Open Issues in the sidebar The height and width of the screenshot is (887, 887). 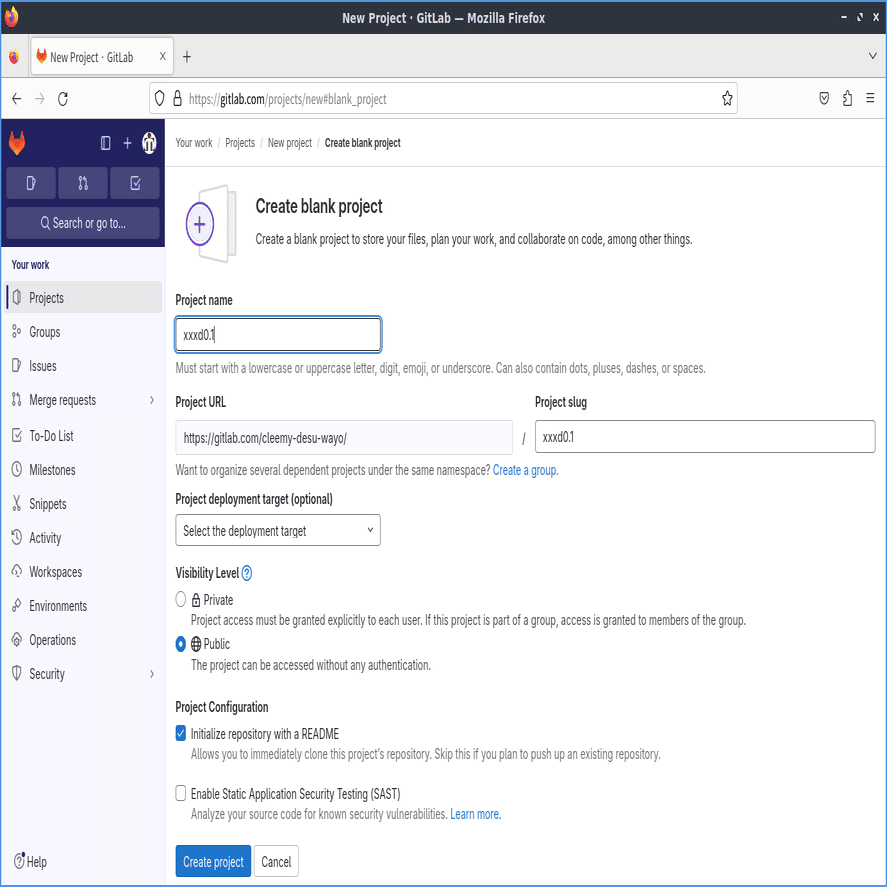pyautogui.click(x=83, y=366)
